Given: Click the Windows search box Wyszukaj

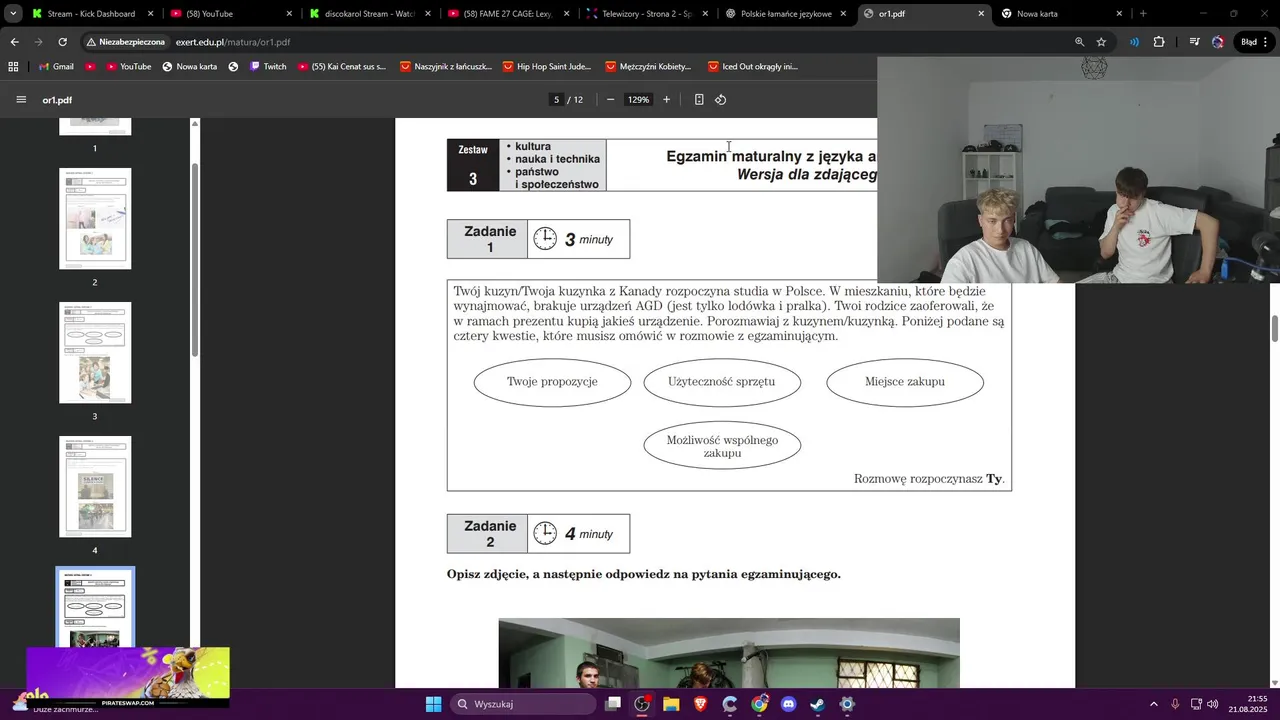Looking at the screenshot, I should point(523,704).
